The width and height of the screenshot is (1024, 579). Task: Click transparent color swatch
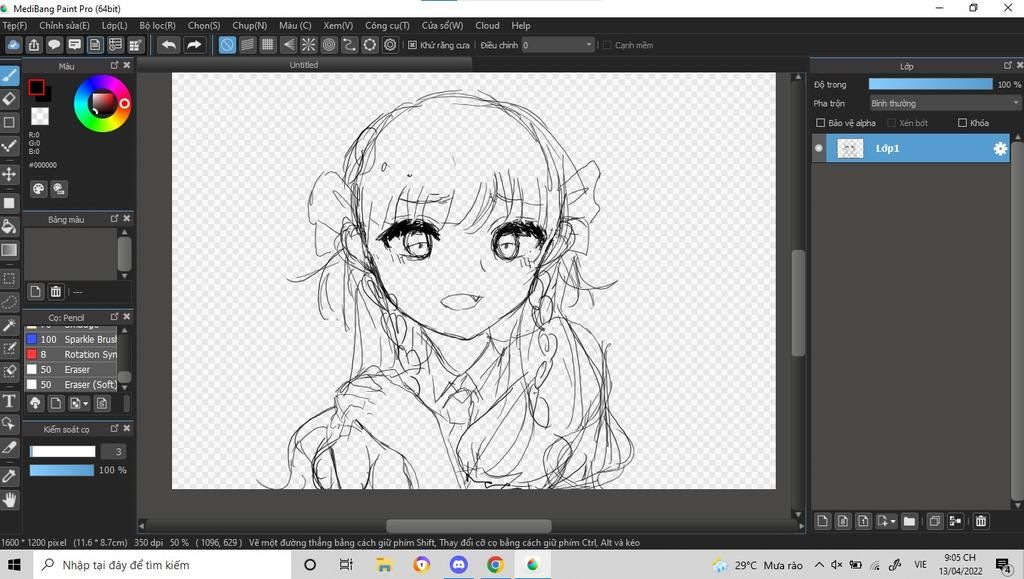point(40,116)
